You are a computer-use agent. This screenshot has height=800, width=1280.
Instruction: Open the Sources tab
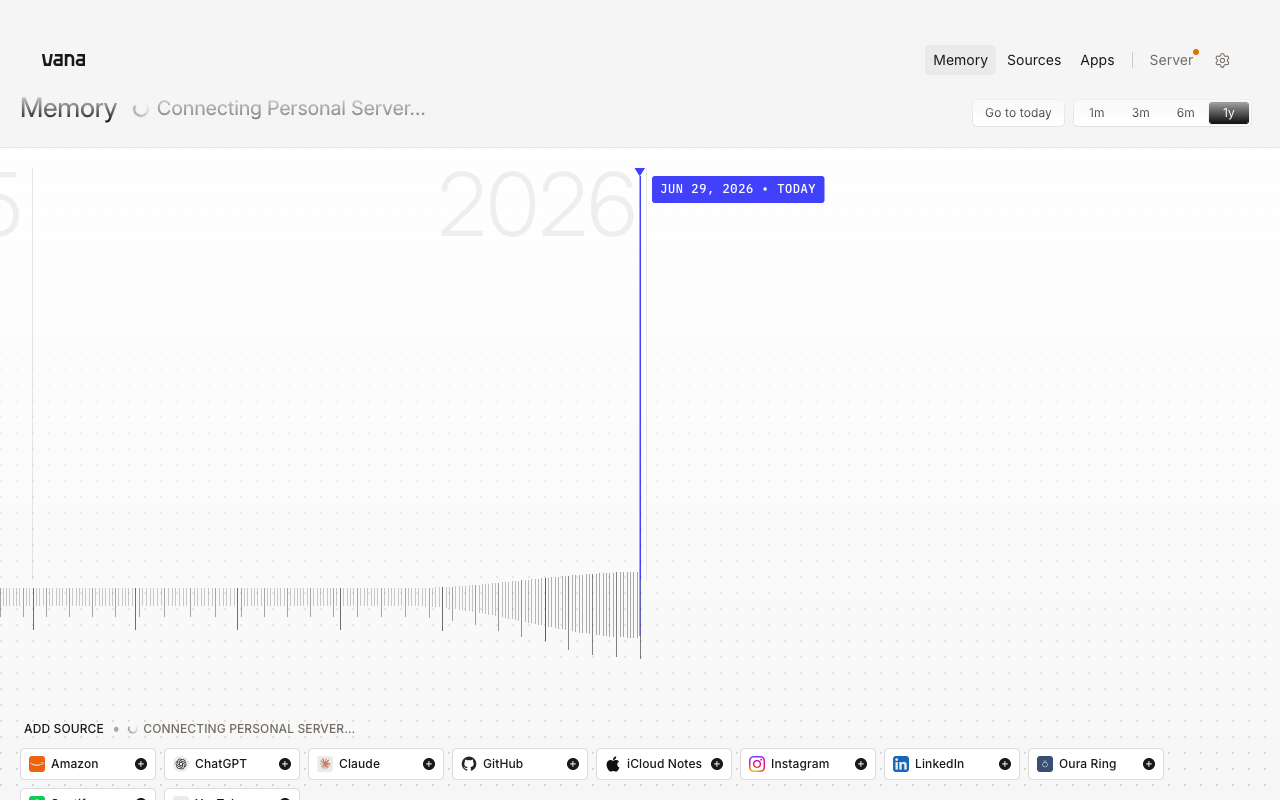1034,60
